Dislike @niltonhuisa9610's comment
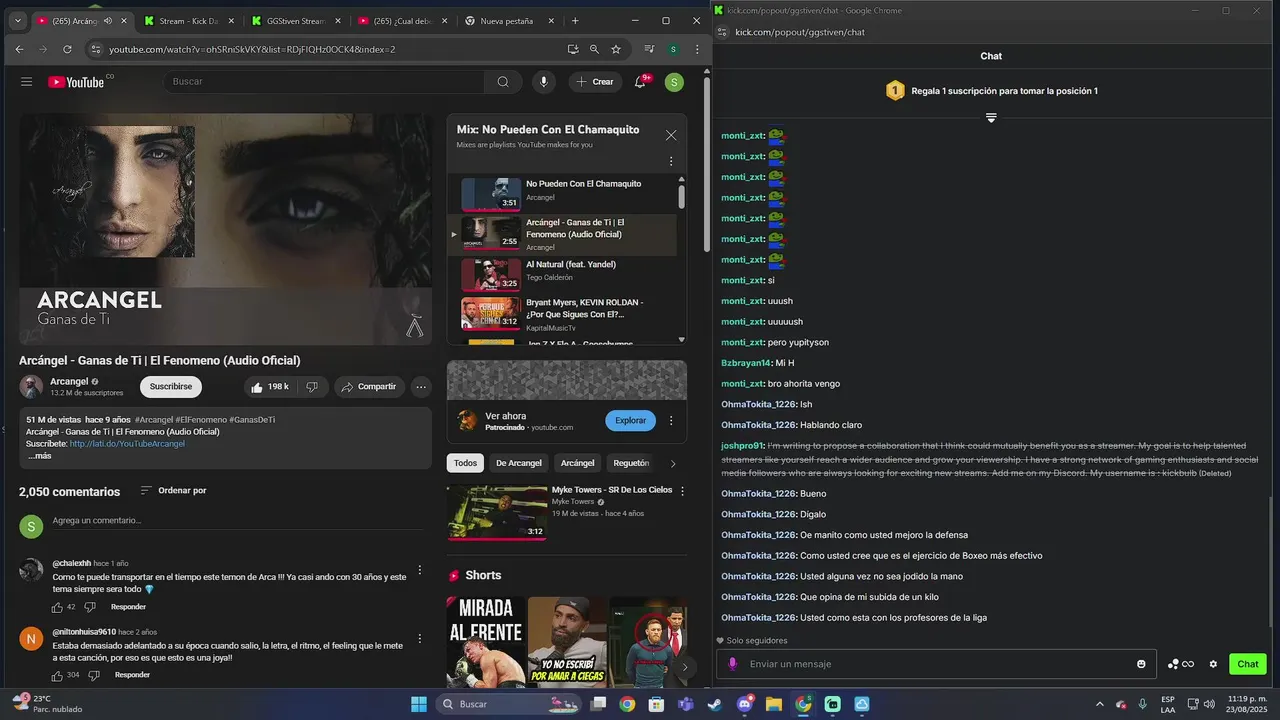This screenshot has height=720, width=1280. pyautogui.click(x=94, y=675)
